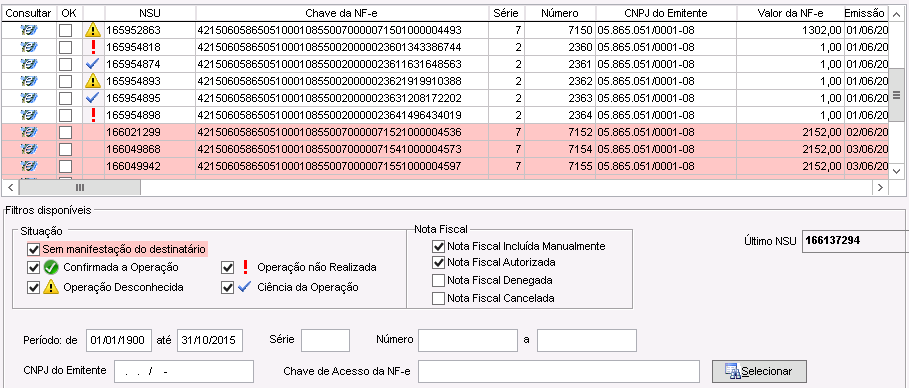This screenshot has height=388, width=909.
Task: Uncheck Sem manifestação do destinatário
Action: pyautogui.click(x=33, y=249)
